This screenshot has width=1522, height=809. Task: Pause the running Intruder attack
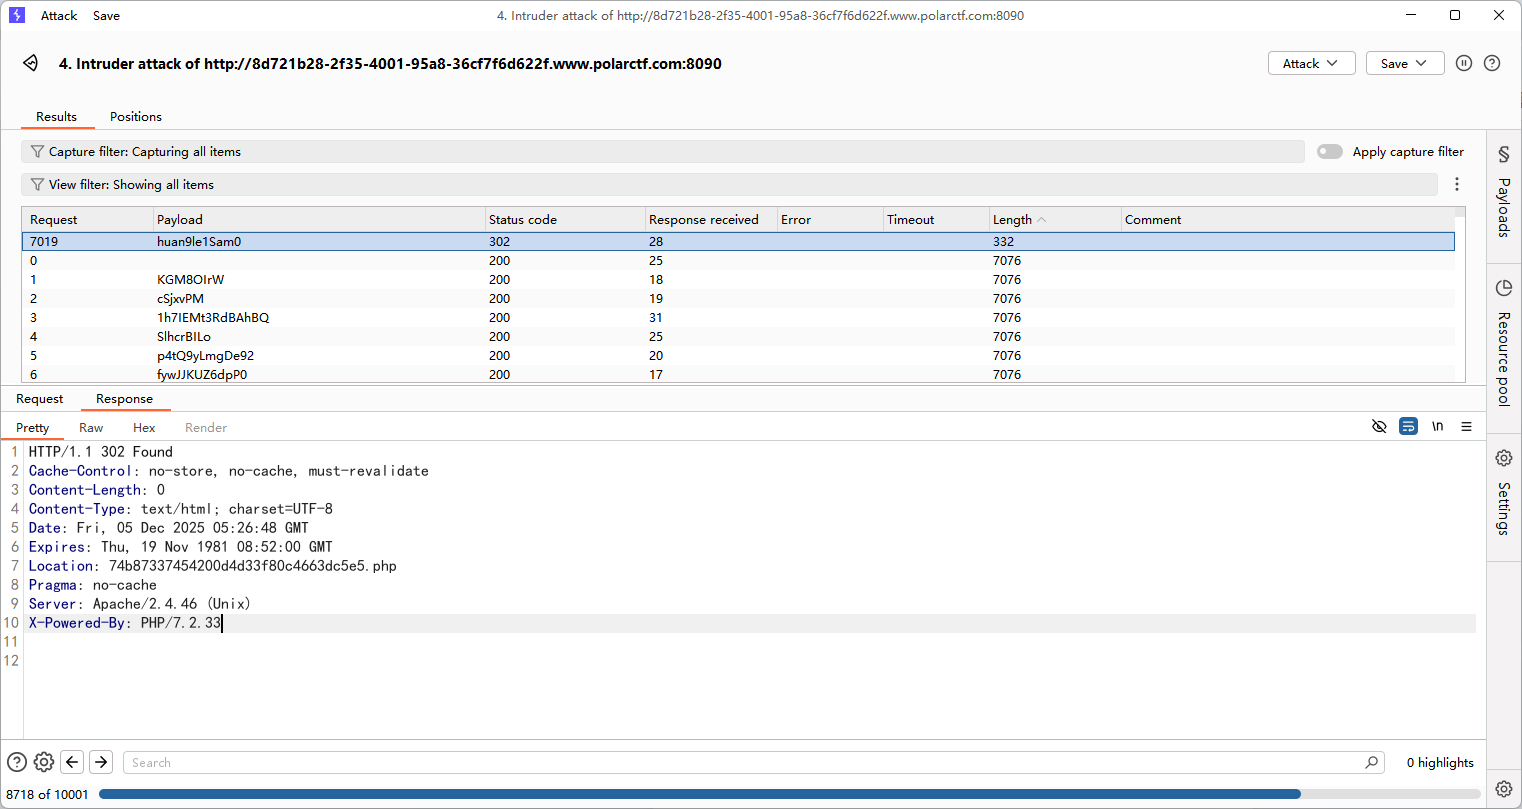[x=1464, y=63]
